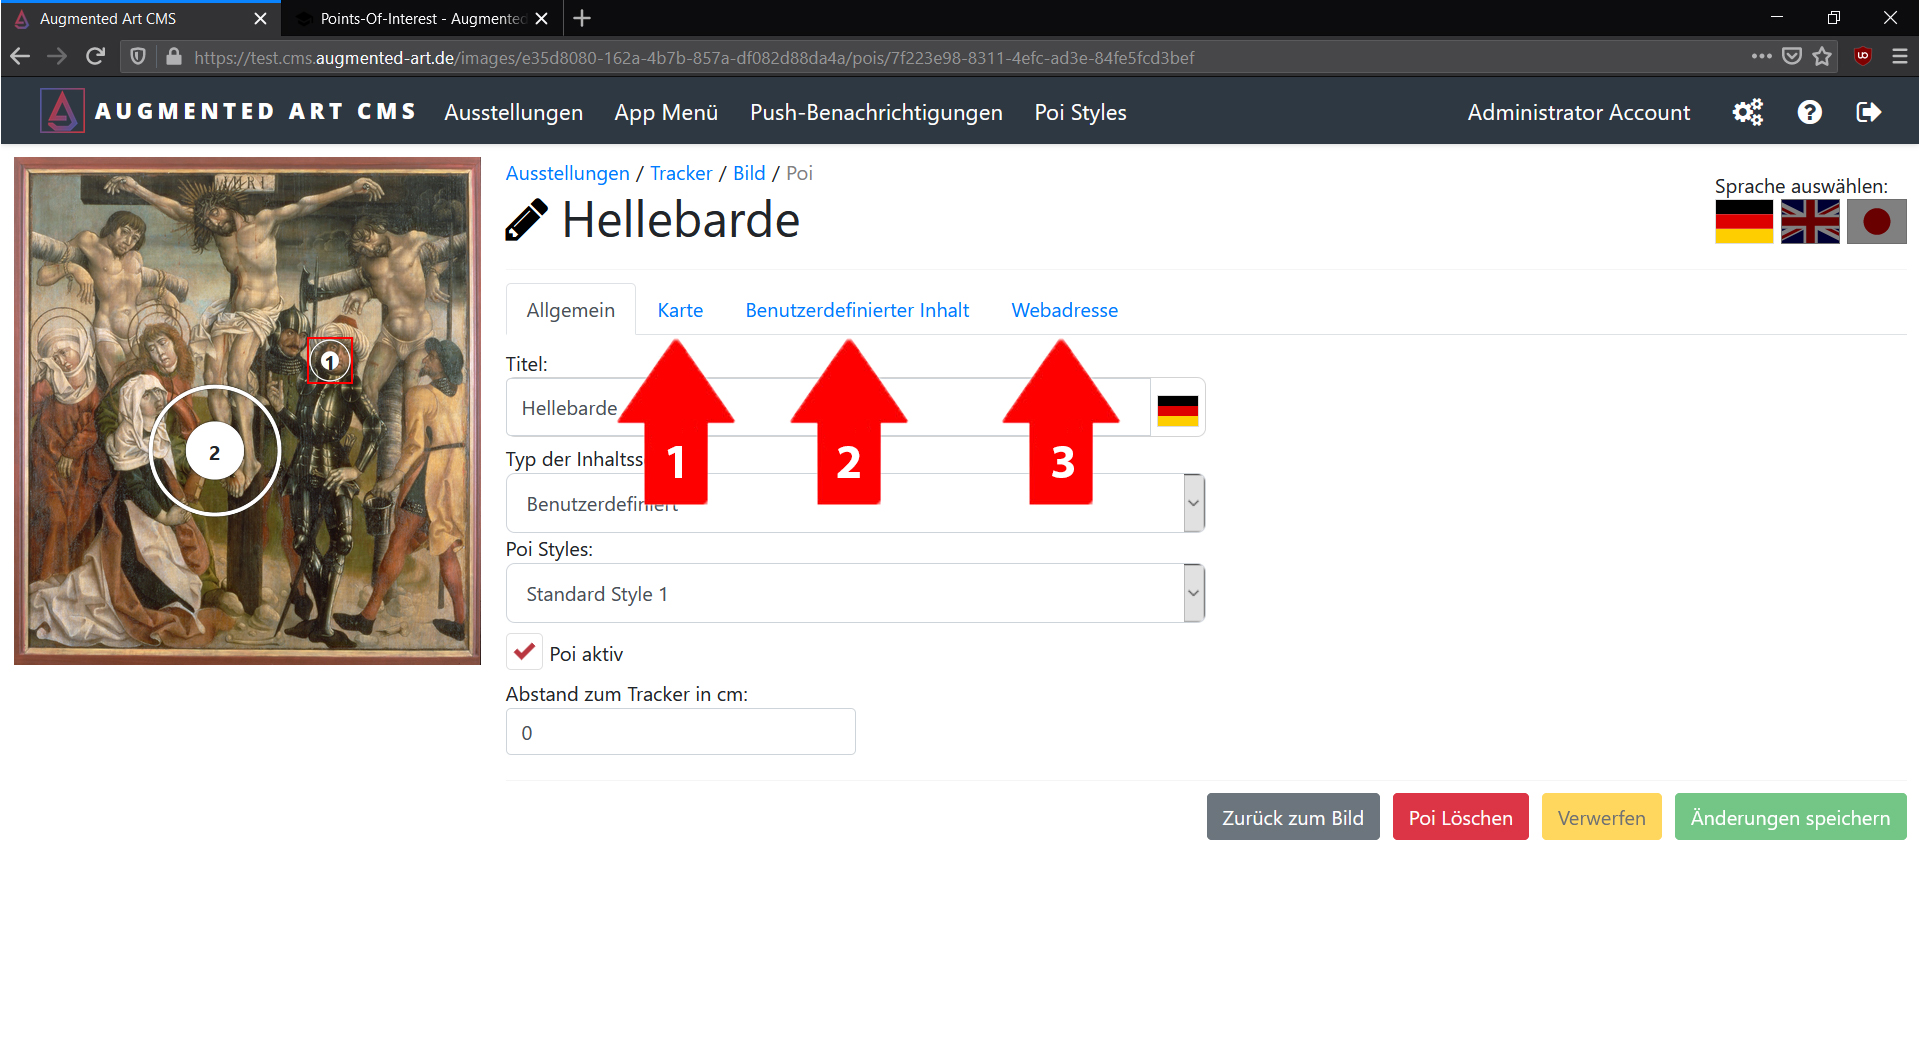Select POI marker 2 on the painting
This screenshot has height=1042, width=1920.
click(214, 452)
